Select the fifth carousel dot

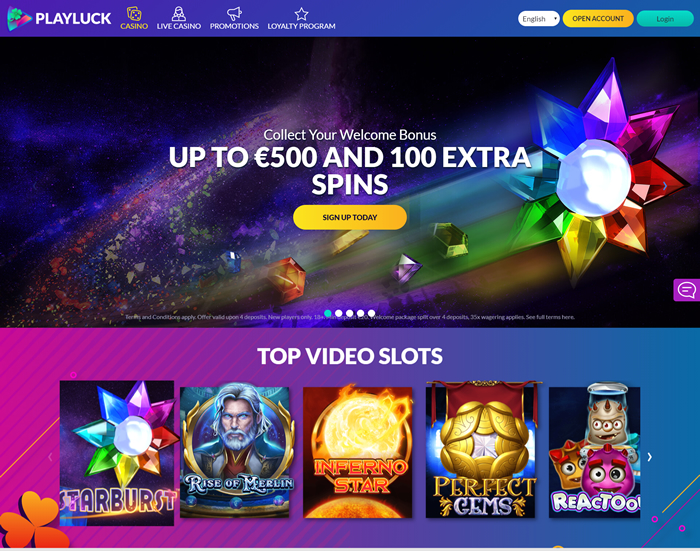371,313
